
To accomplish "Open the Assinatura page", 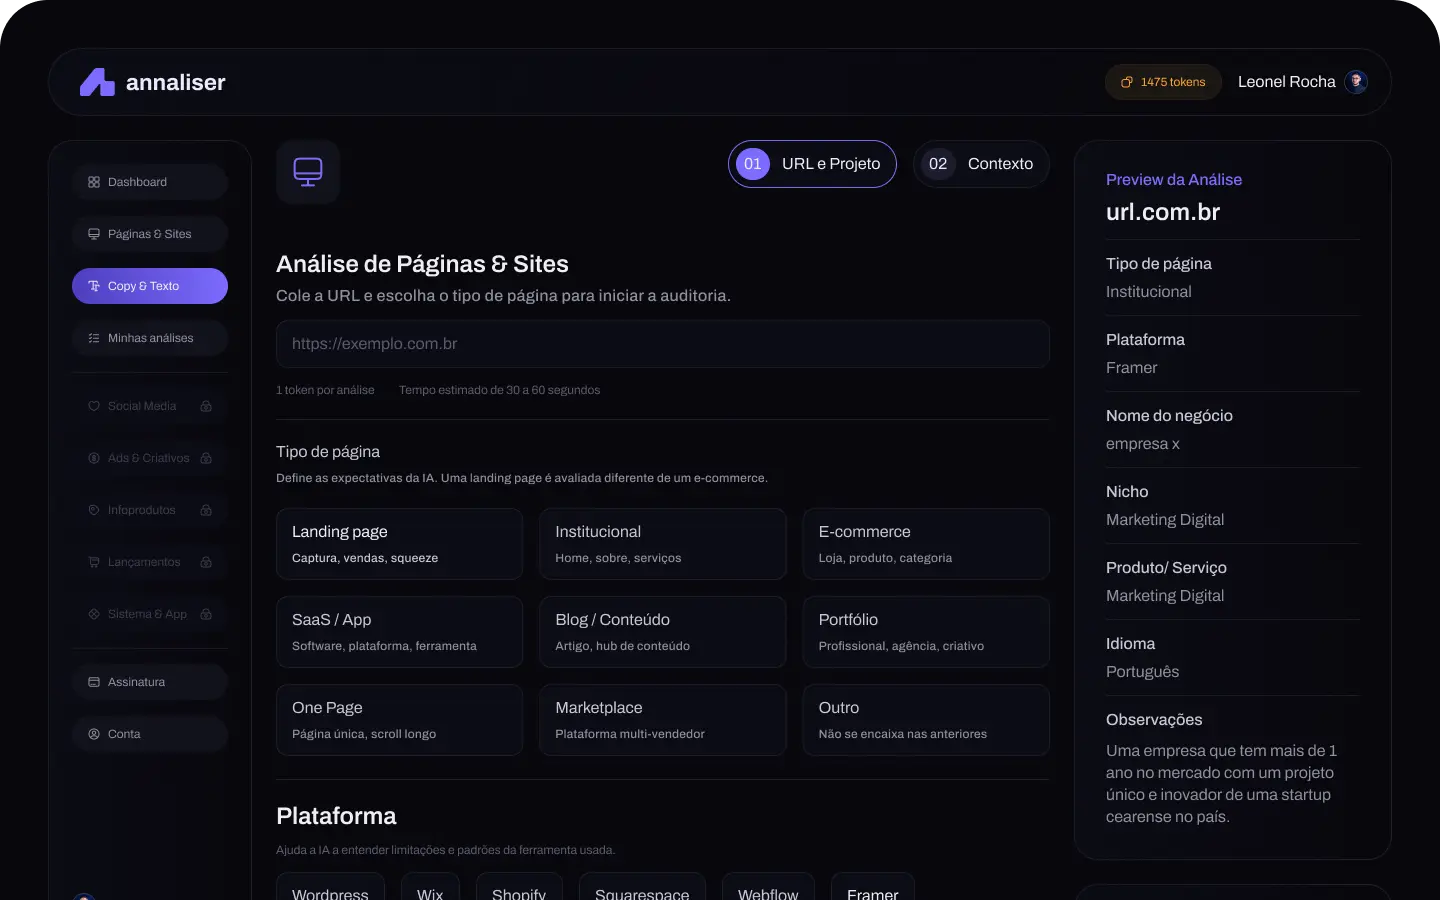I will click(x=150, y=682).
